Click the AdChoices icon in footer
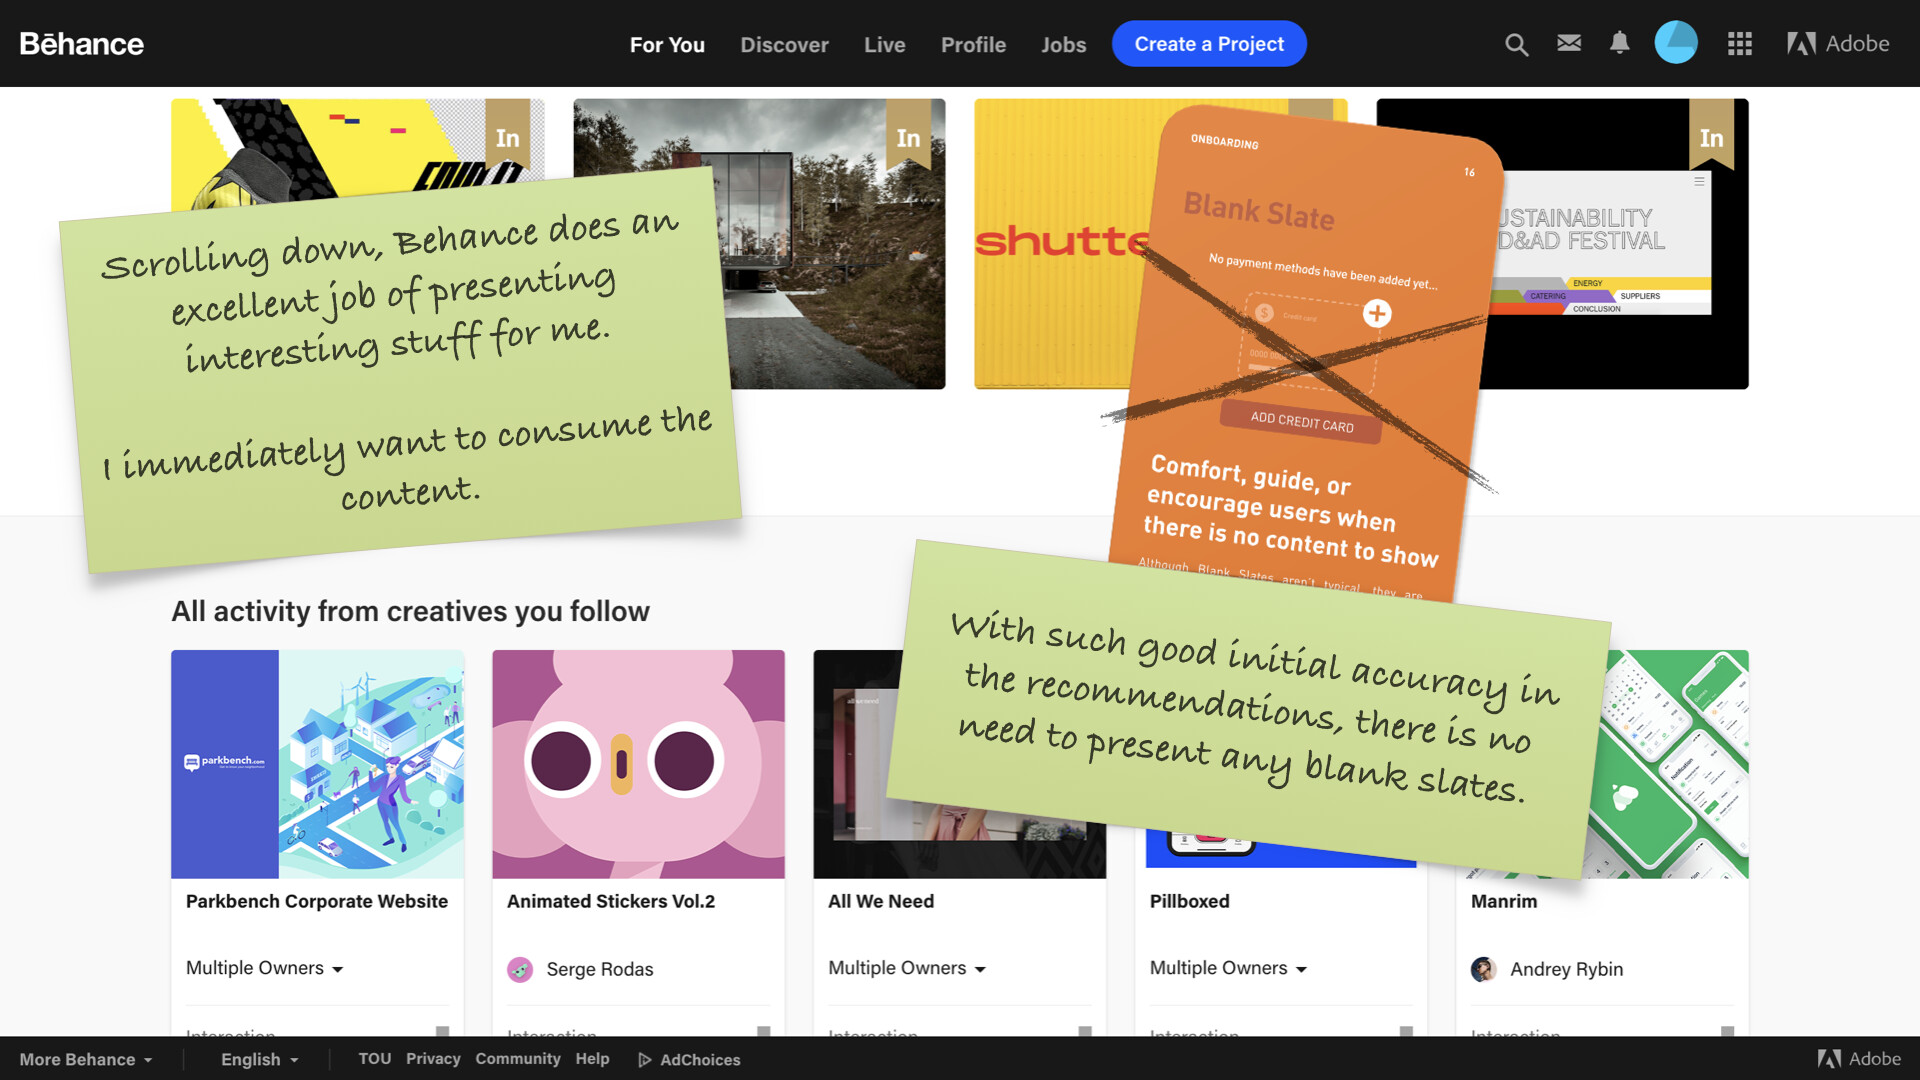This screenshot has width=1920, height=1080. (645, 1060)
